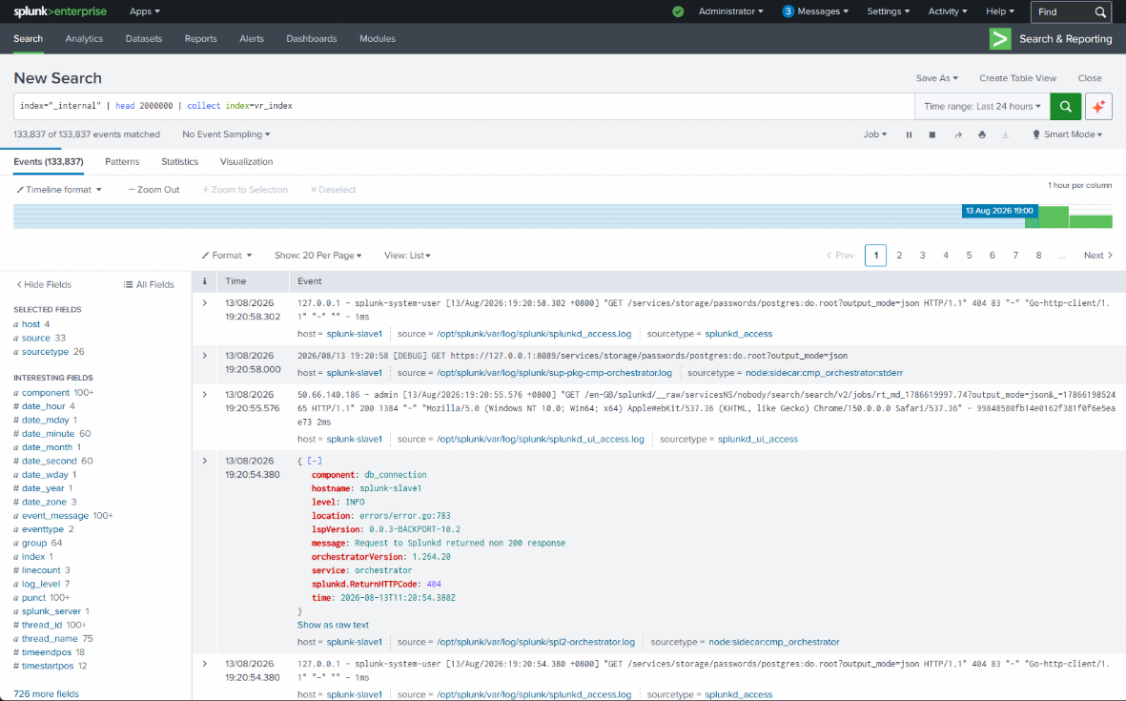The width and height of the screenshot is (1126, 701).
Task: Open the View: List dropdown
Action: 407,256
